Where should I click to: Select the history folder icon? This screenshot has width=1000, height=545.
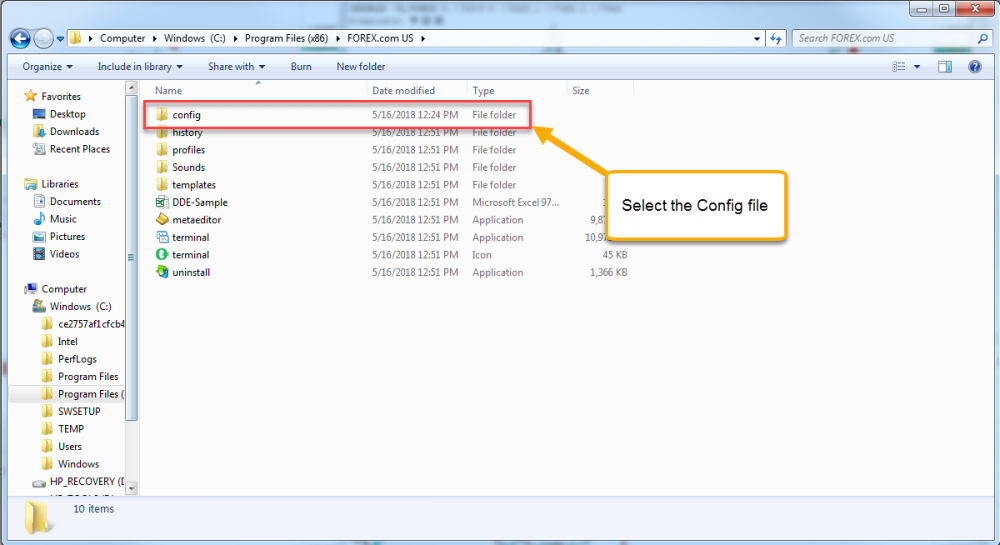(162, 132)
